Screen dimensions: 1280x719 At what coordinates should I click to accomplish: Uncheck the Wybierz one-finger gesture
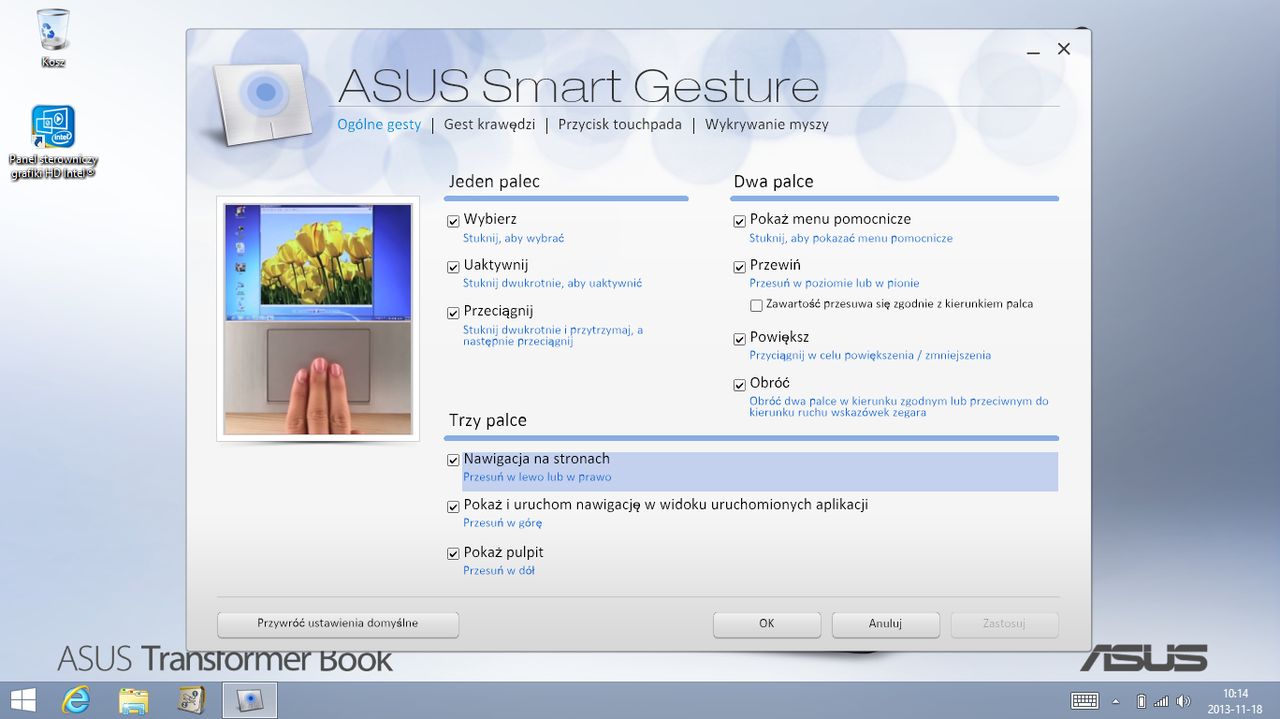(453, 221)
